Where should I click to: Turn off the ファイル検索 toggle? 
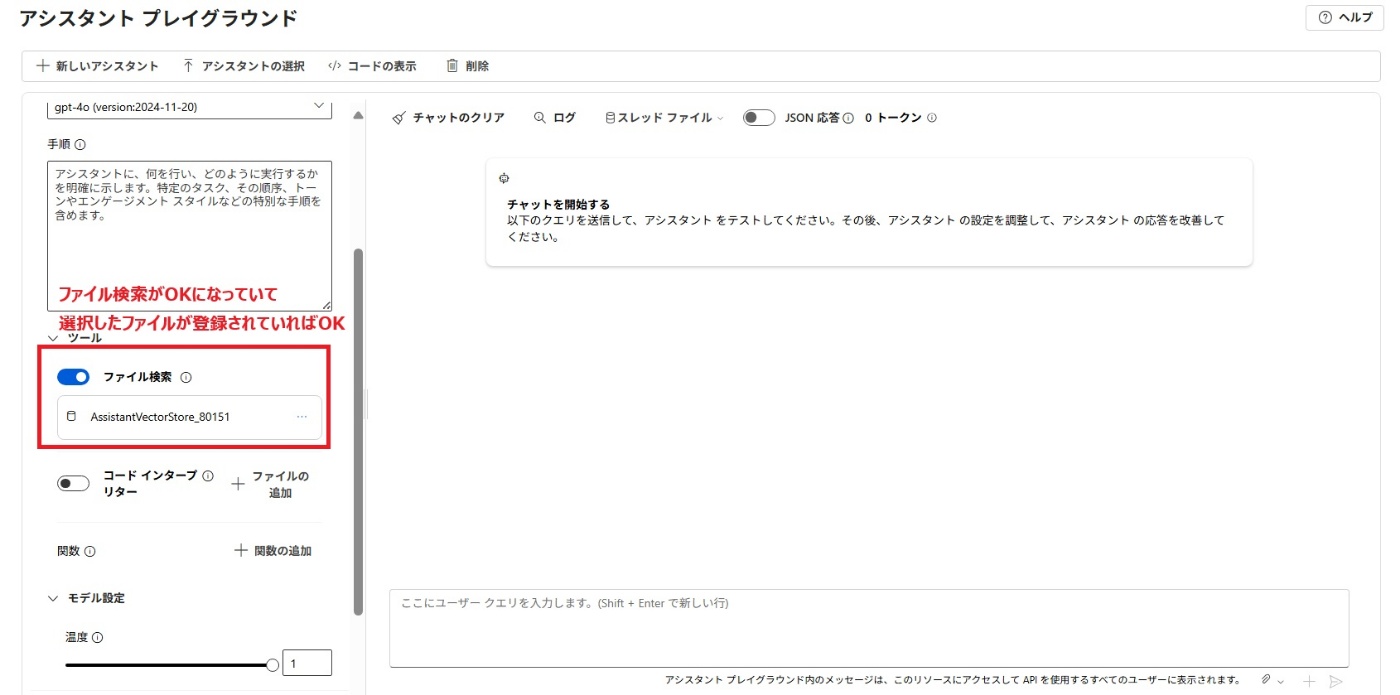pyautogui.click(x=73, y=377)
